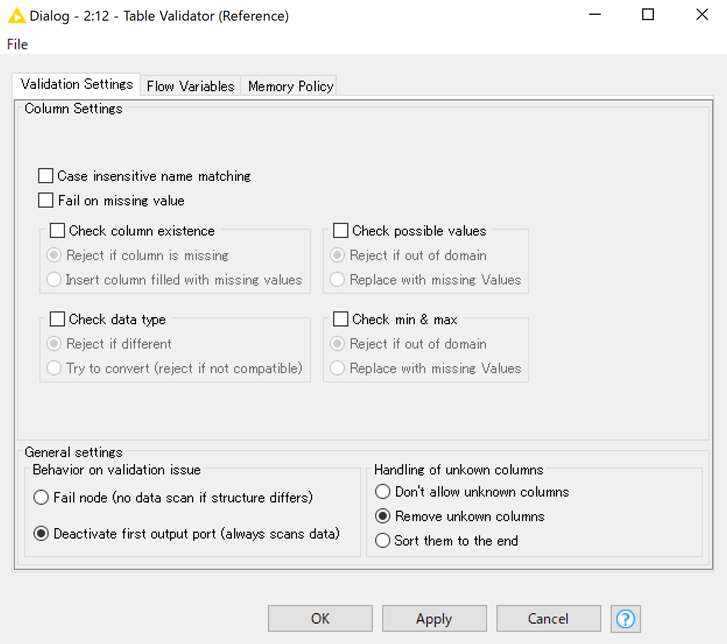Select the Validation Settings tab
Screen dimensions: 727x644
click(77, 84)
